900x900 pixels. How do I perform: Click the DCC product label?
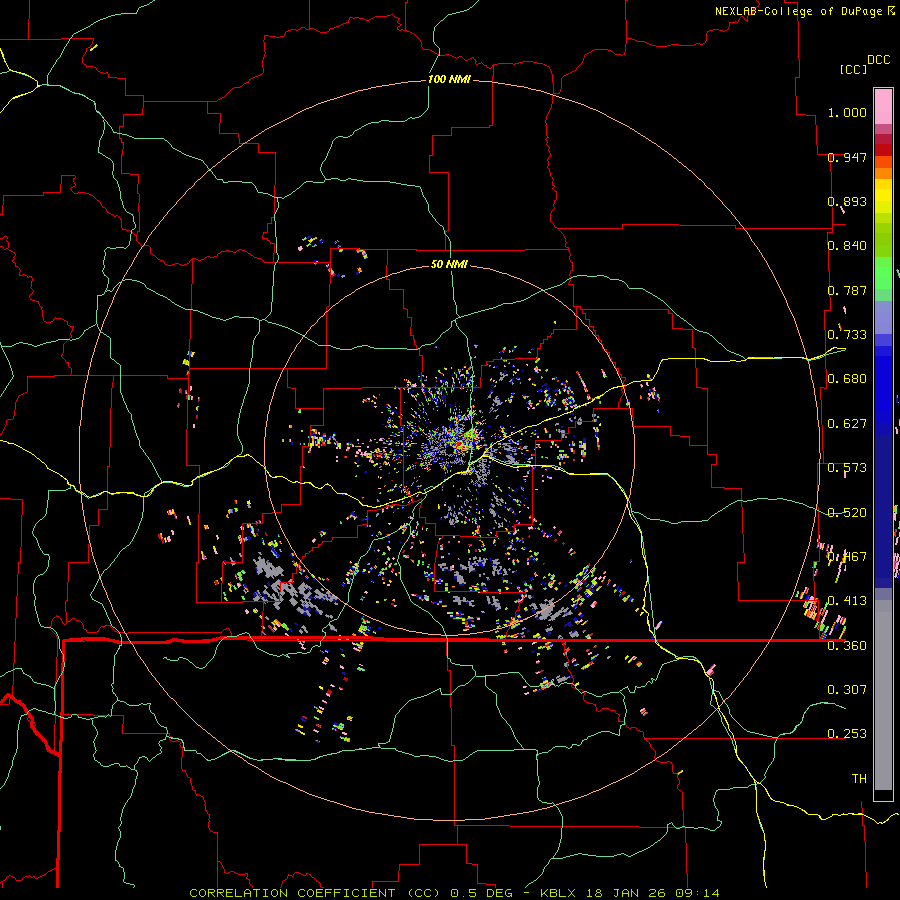pyautogui.click(x=878, y=60)
